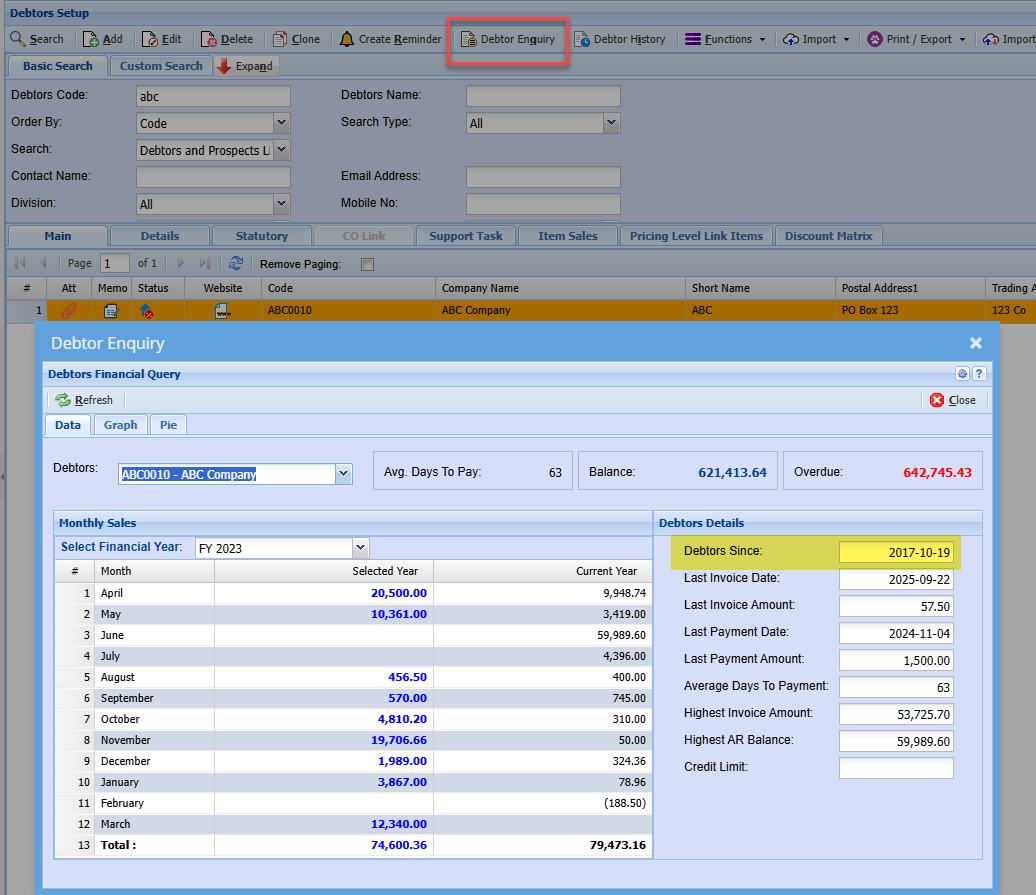Screen dimensions: 1036x895
Task: Click the Website icon in row 1
Action: 222,311
